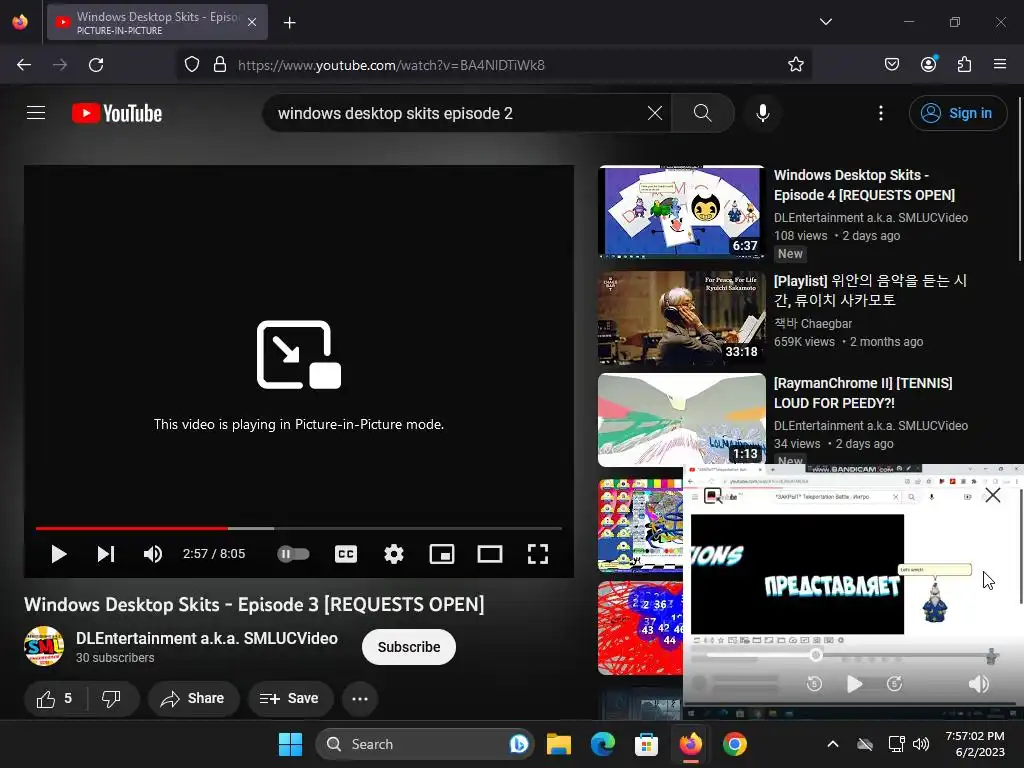Play video in picture-in-picture window
Image resolution: width=1024 pixels, height=768 pixels.
pos(854,684)
